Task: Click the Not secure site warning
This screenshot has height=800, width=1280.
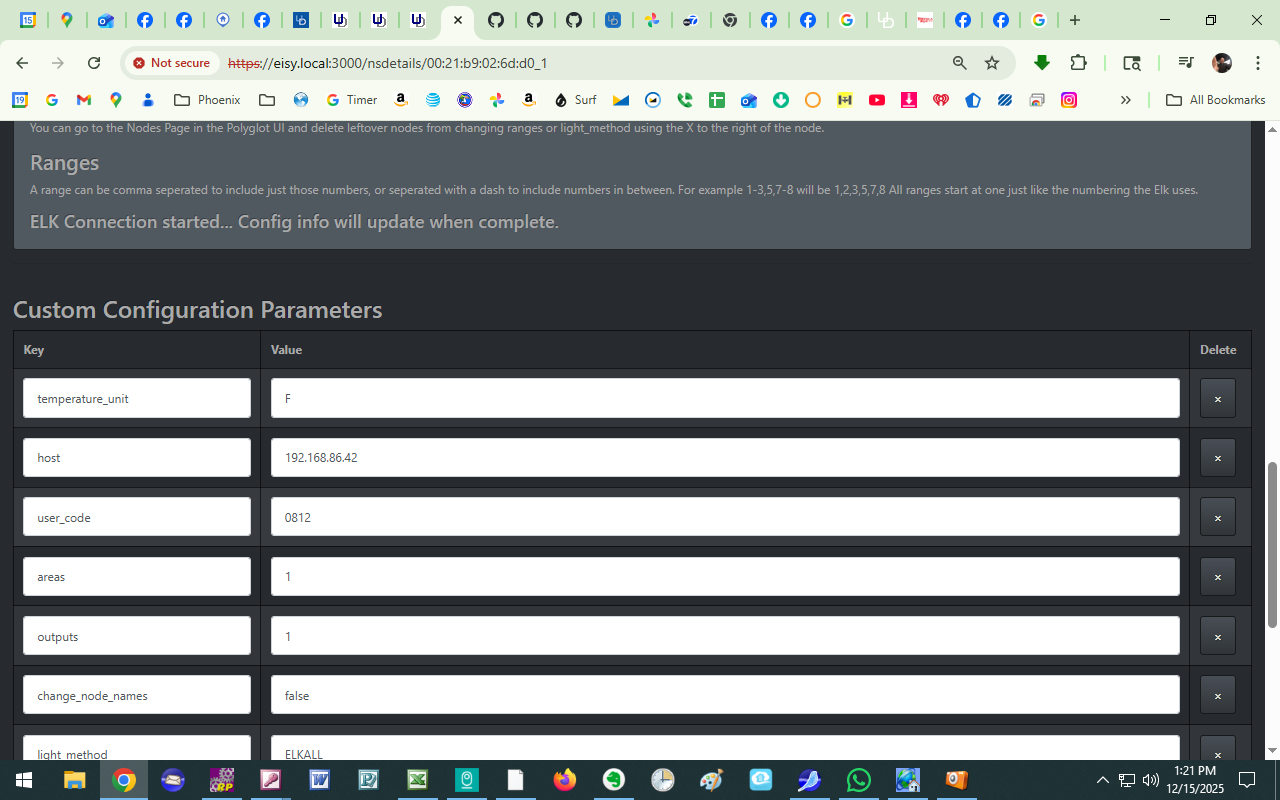Action: [x=171, y=63]
